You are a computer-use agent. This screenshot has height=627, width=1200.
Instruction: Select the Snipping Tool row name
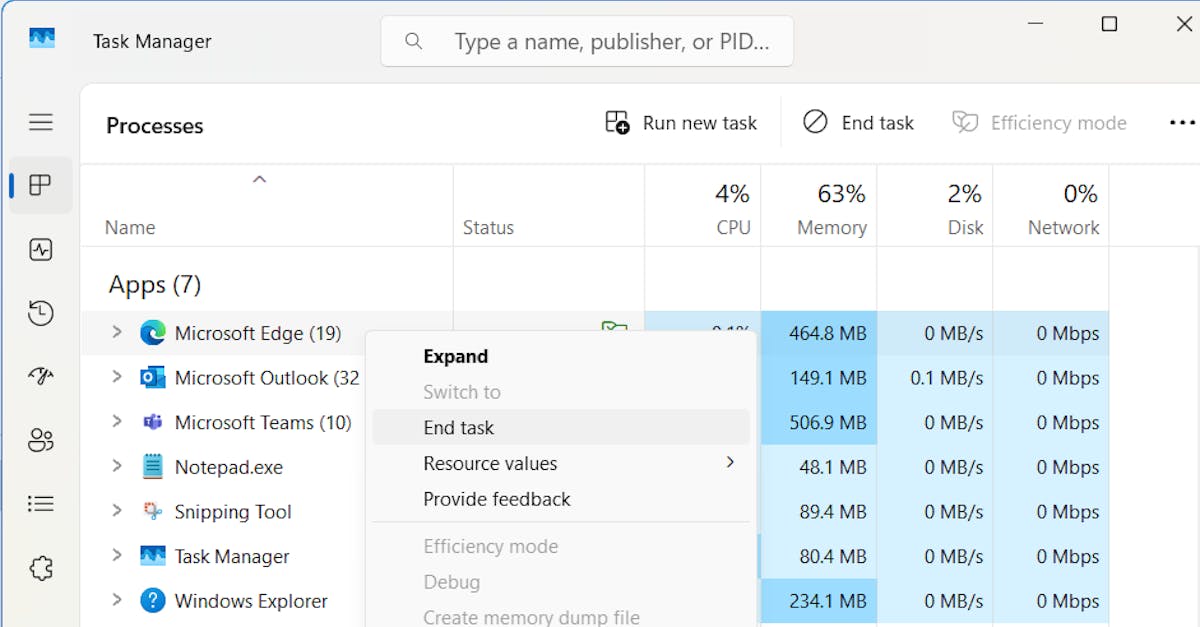233,512
